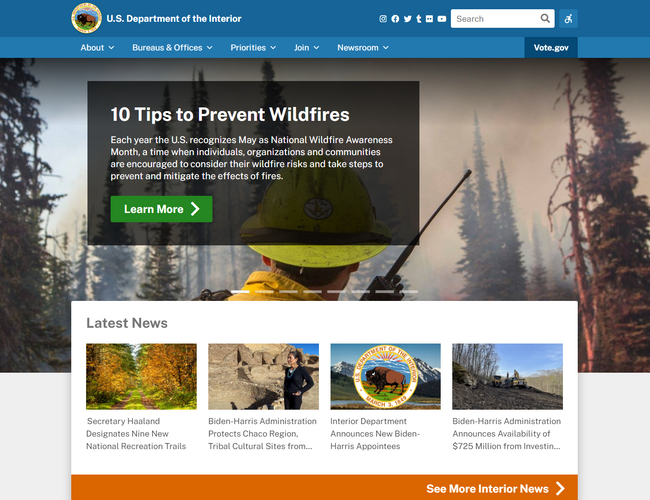Open the Instagram social icon
This screenshot has height=500, width=650.
pos(383,19)
